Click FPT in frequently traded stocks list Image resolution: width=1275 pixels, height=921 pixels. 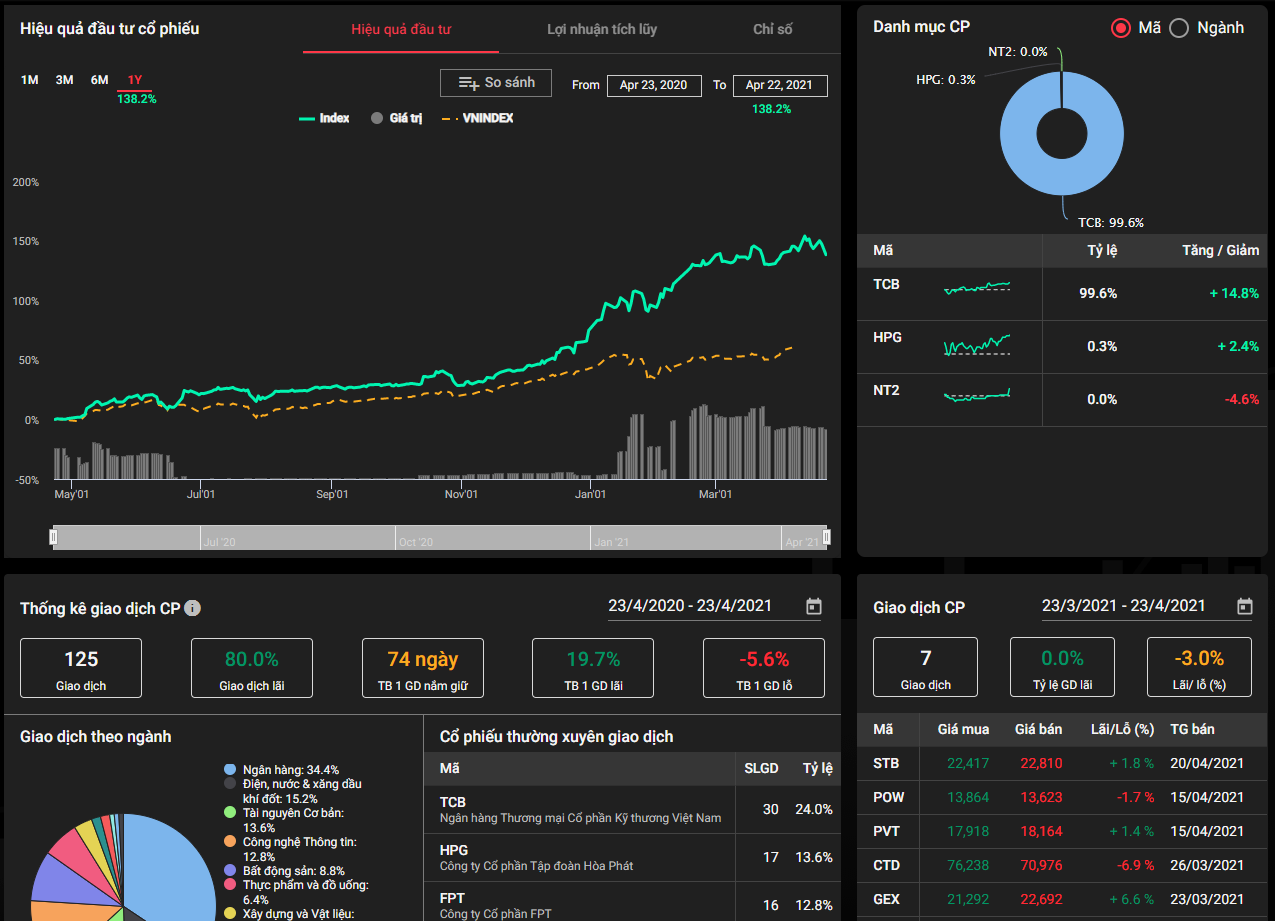tap(452, 898)
